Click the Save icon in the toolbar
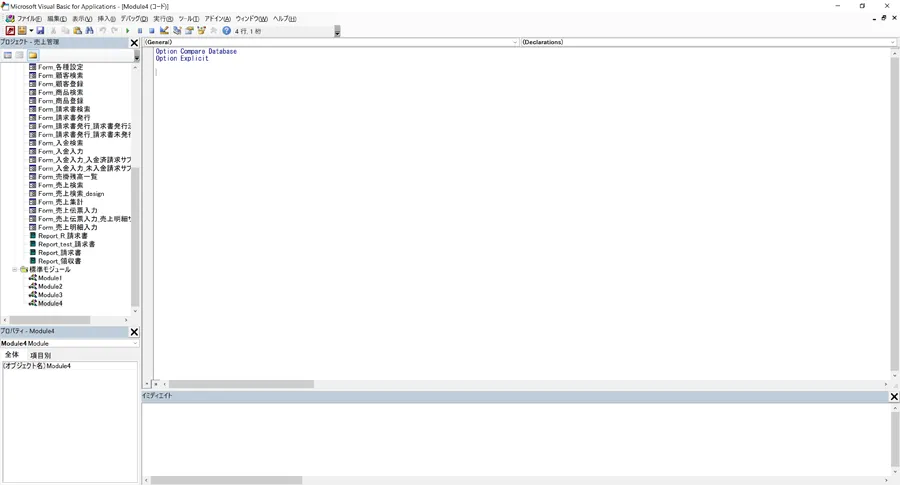 41,31
